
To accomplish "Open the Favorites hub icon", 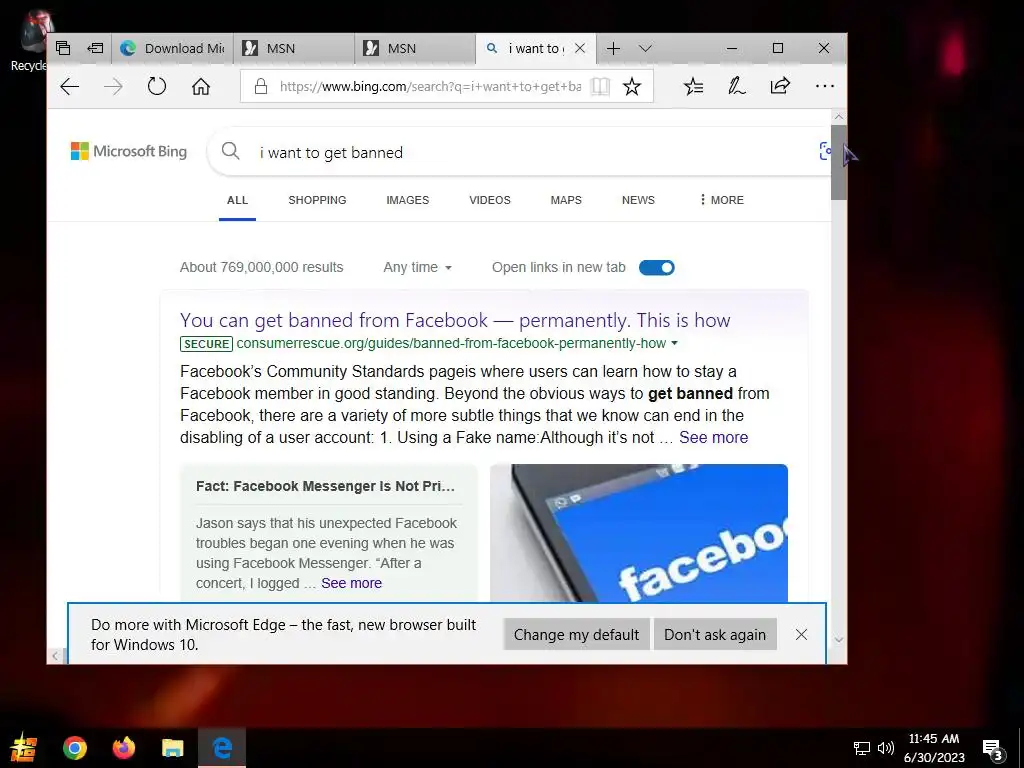I will tap(693, 86).
